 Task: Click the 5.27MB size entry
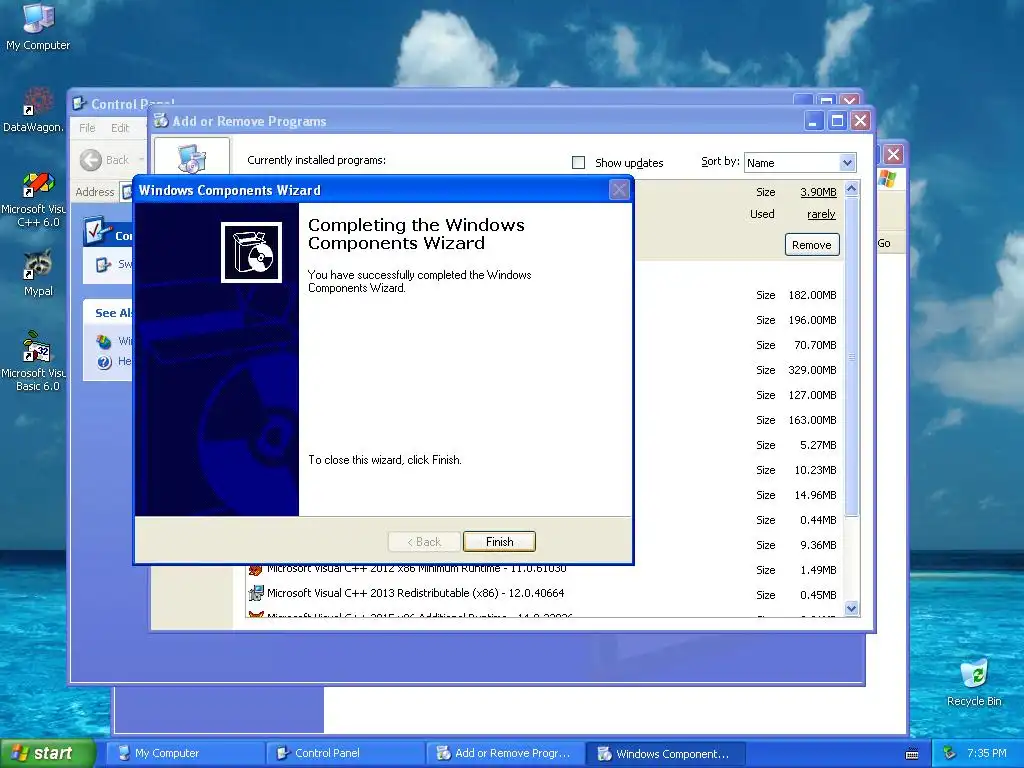818,445
